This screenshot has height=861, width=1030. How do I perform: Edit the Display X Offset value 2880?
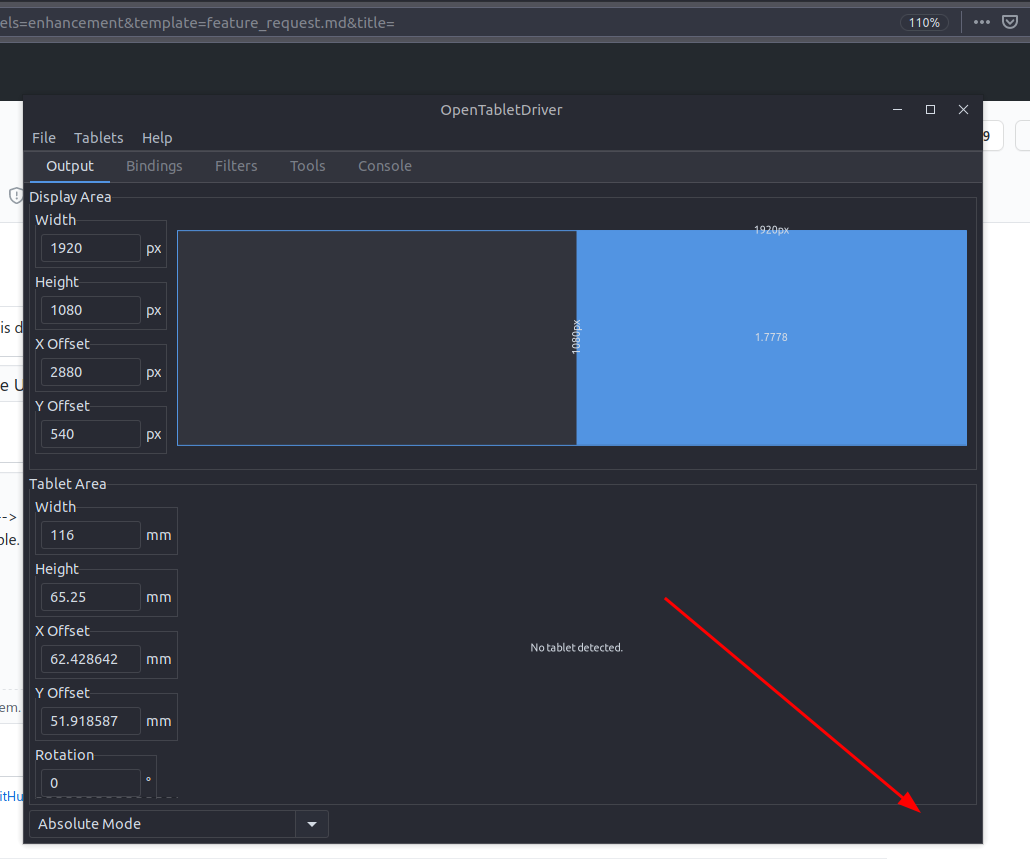pos(89,371)
